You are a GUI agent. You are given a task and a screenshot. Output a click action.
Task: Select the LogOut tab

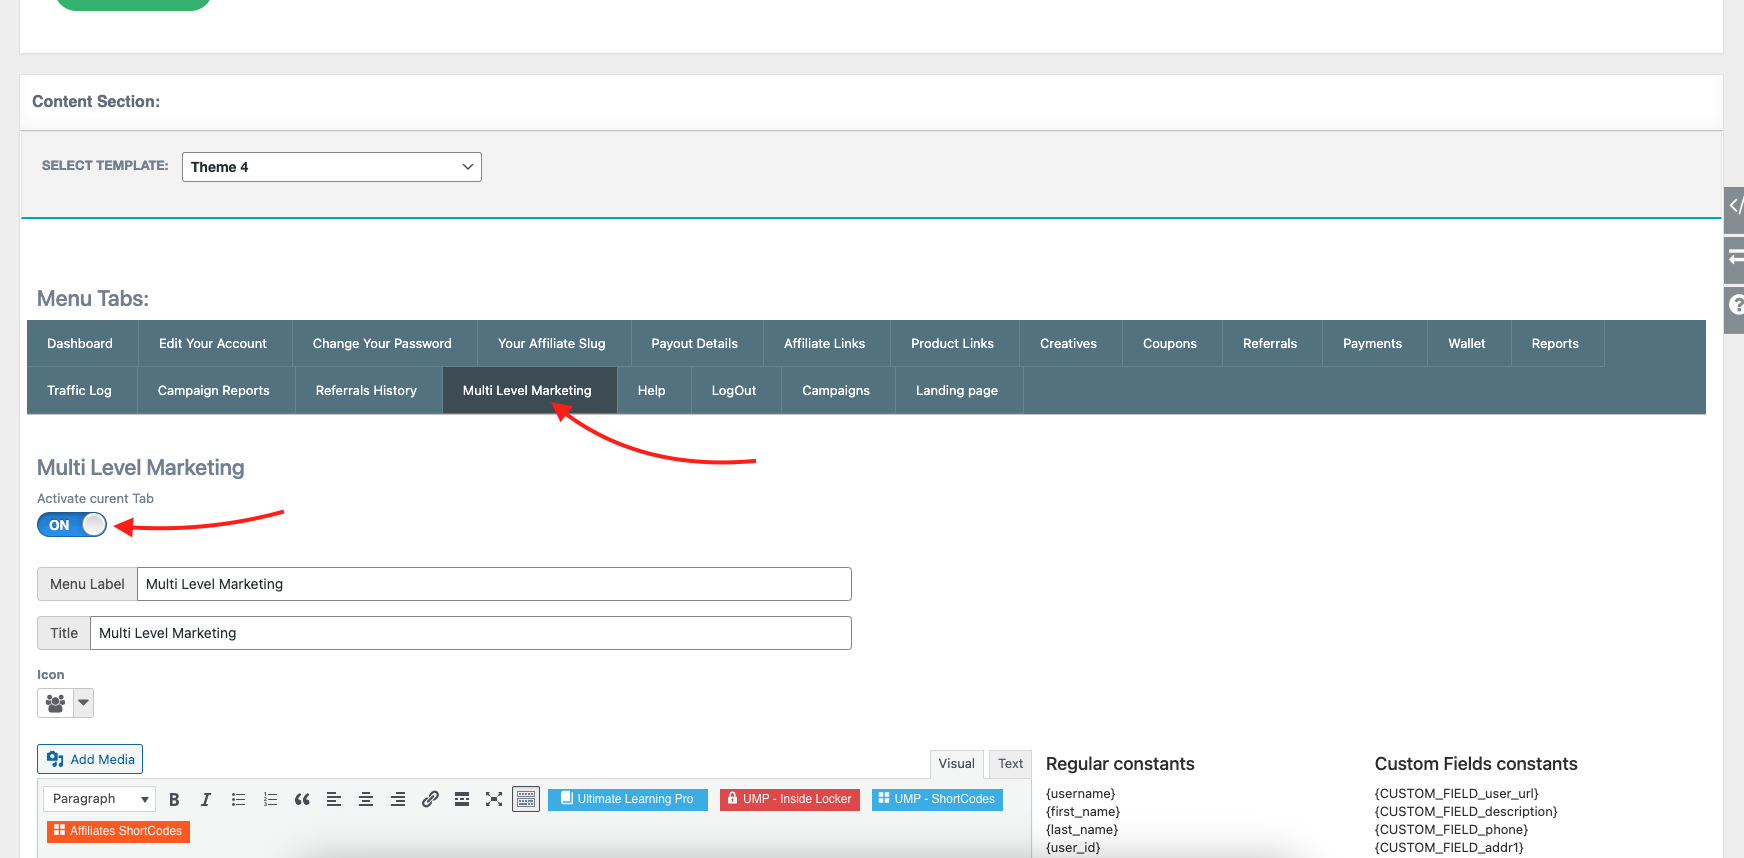734,391
